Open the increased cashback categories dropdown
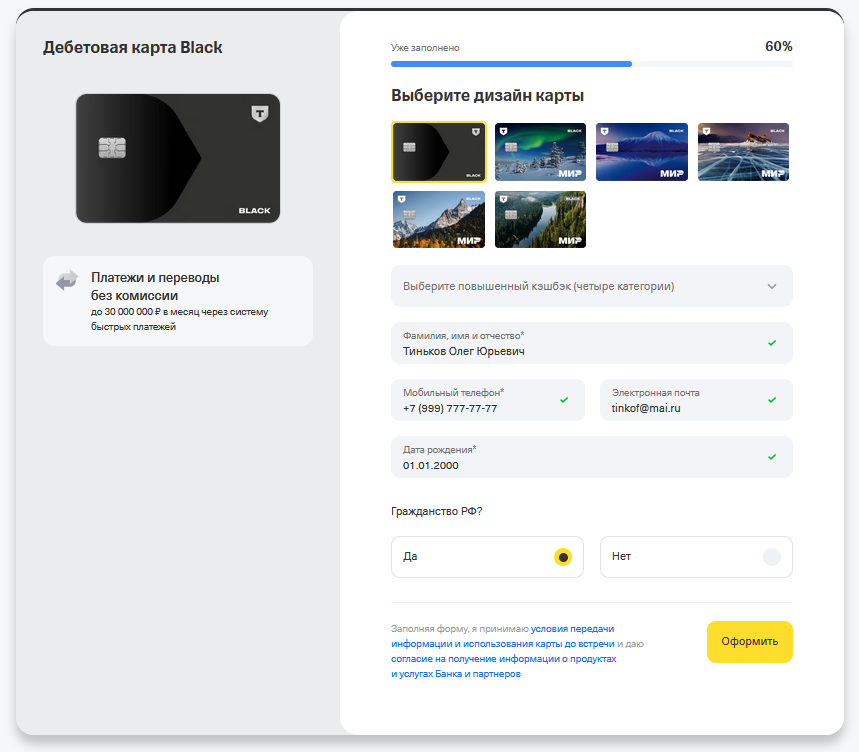The width and height of the screenshot is (859, 752). [592, 286]
